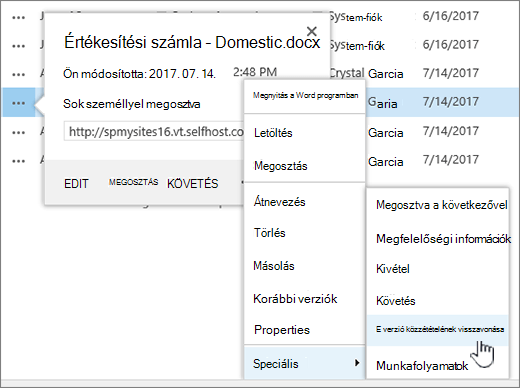The image size is (520, 388).
Task: Open ellipsis menu for the first System-fiók row
Action: coord(18,18)
